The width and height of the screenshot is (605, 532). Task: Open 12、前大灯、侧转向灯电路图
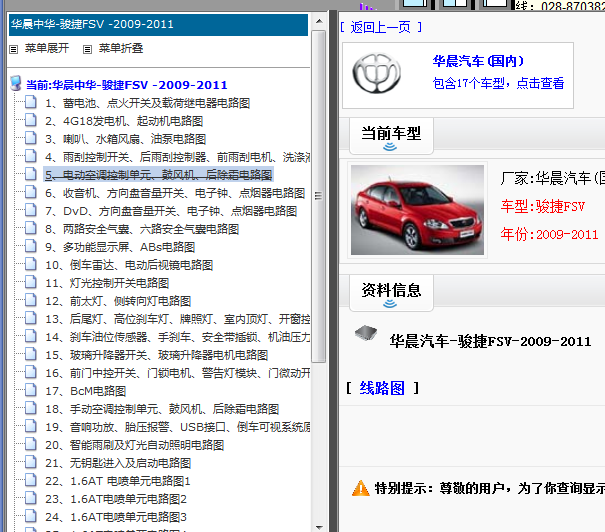click(118, 301)
